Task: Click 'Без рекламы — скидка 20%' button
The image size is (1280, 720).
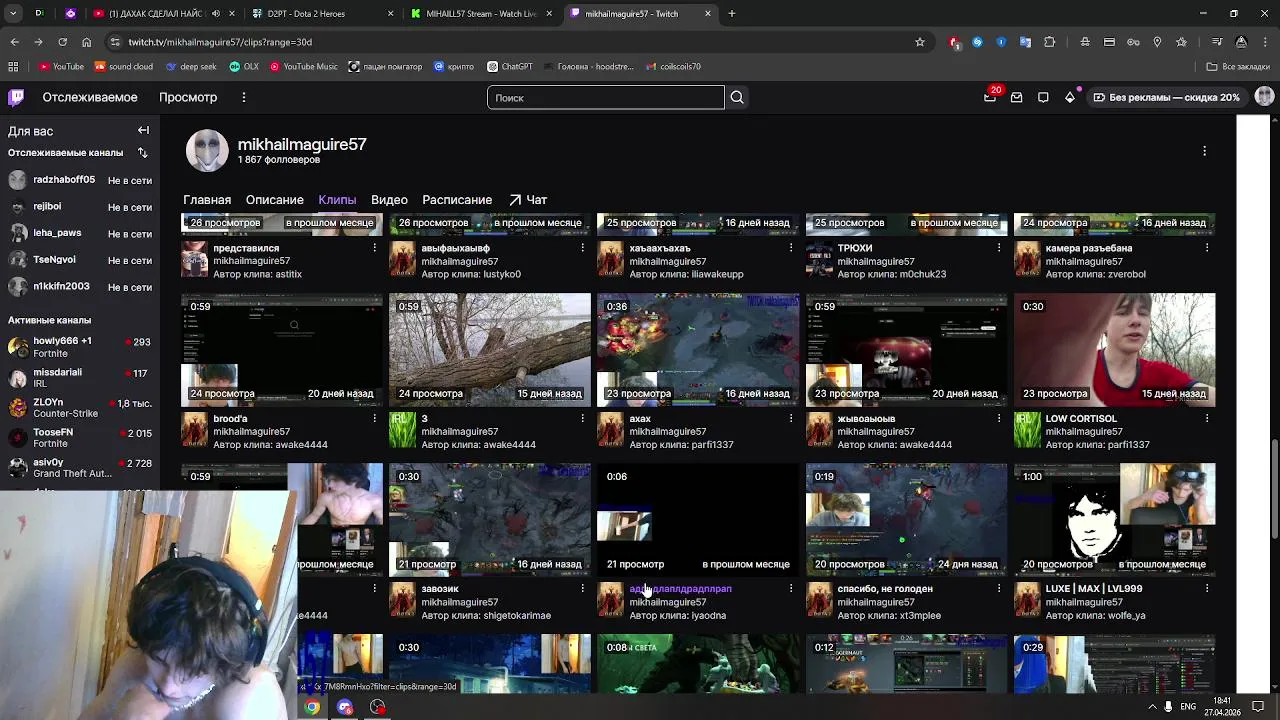Action: (1166, 97)
